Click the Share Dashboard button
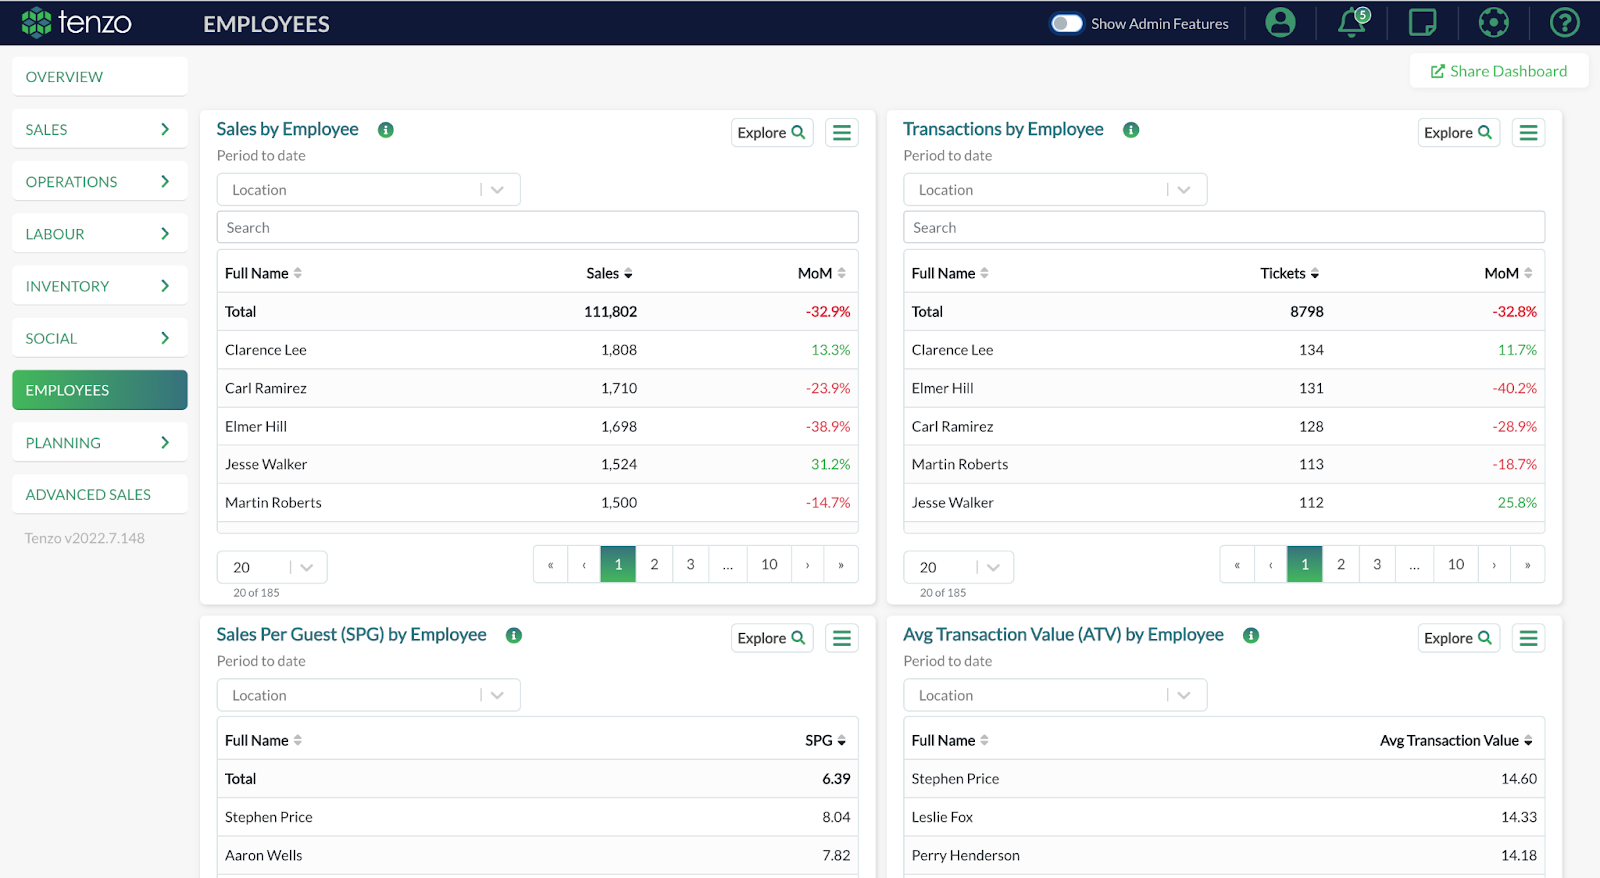This screenshot has height=878, width=1600. 1498,71
